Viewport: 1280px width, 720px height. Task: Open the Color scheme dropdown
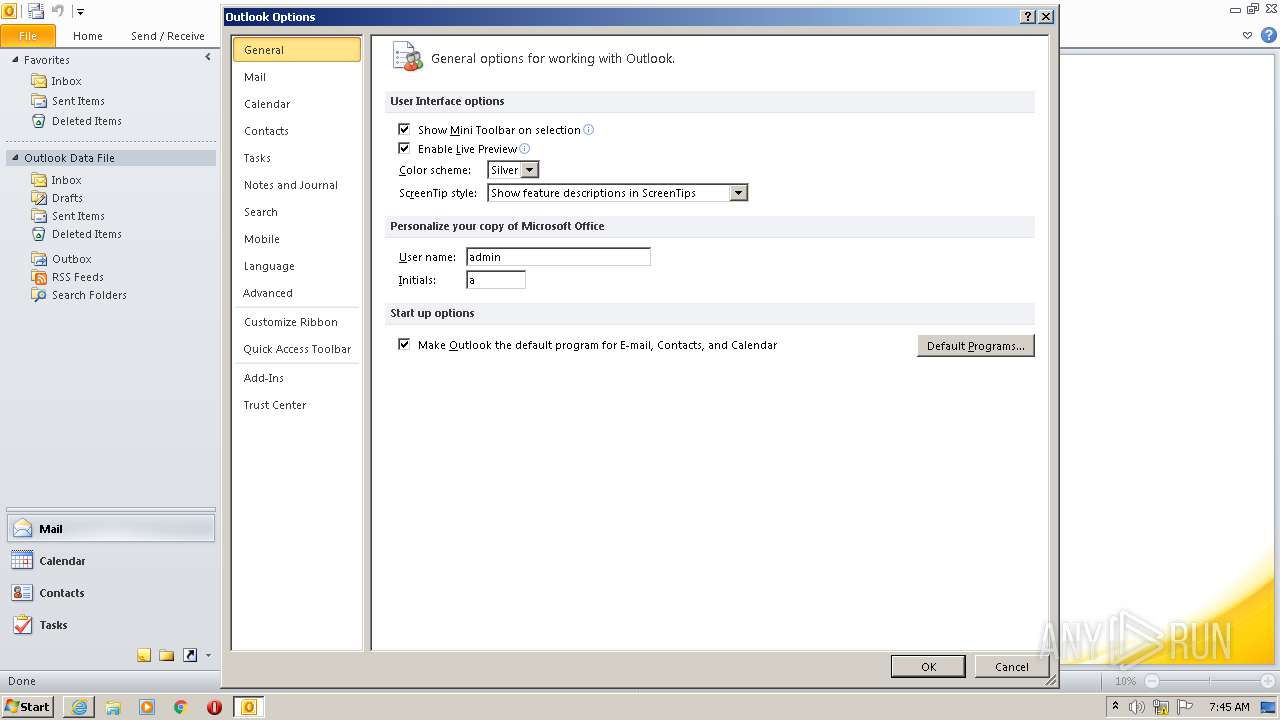coord(531,170)
